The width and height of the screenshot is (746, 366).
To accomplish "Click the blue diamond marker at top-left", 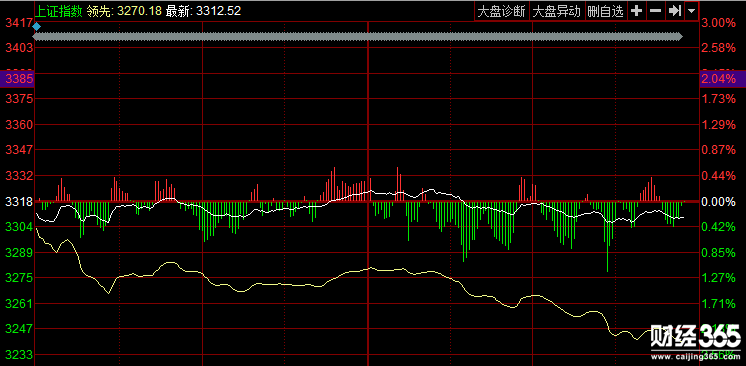I will 37,27.
